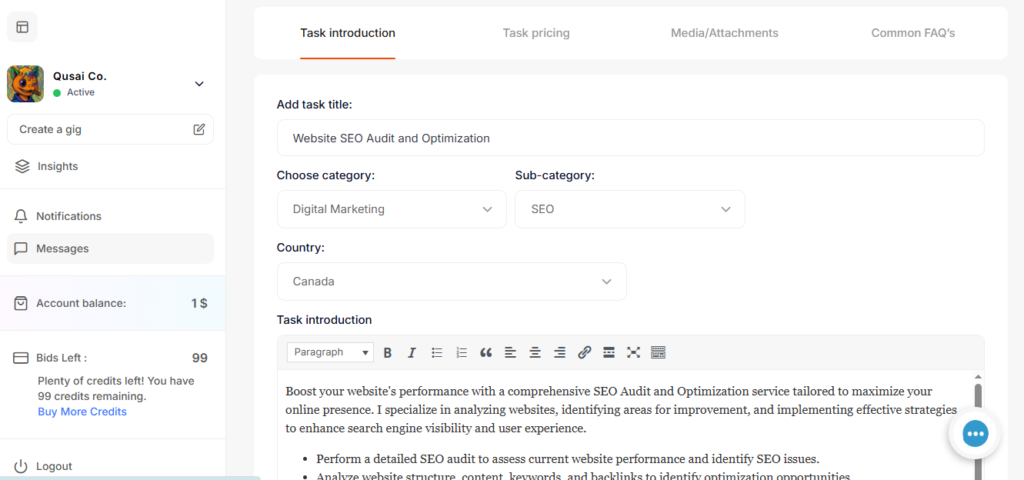This screenshot has height=480, width=1024.
Task: Go to the Media/Attachments tab
Action: [x=724, y=33]
